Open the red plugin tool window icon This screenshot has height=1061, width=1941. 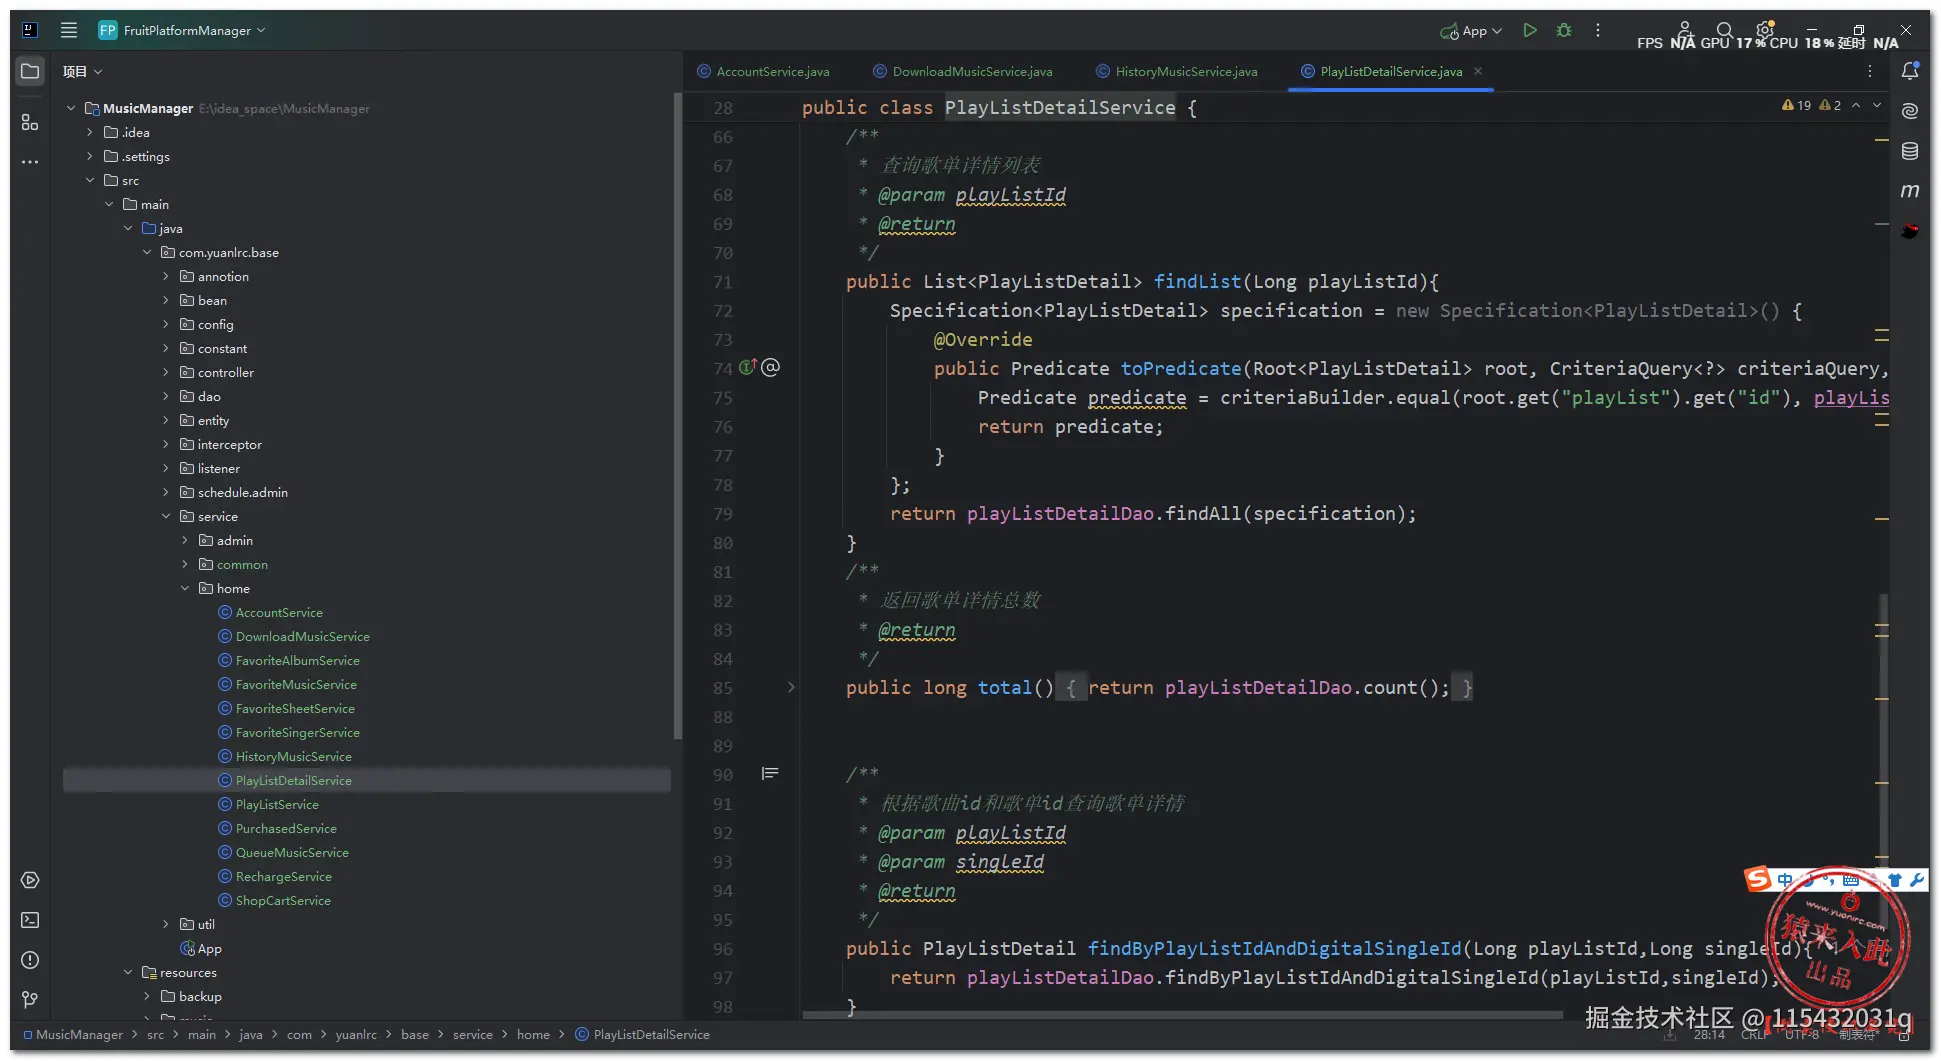click(x=1910, y=231)
